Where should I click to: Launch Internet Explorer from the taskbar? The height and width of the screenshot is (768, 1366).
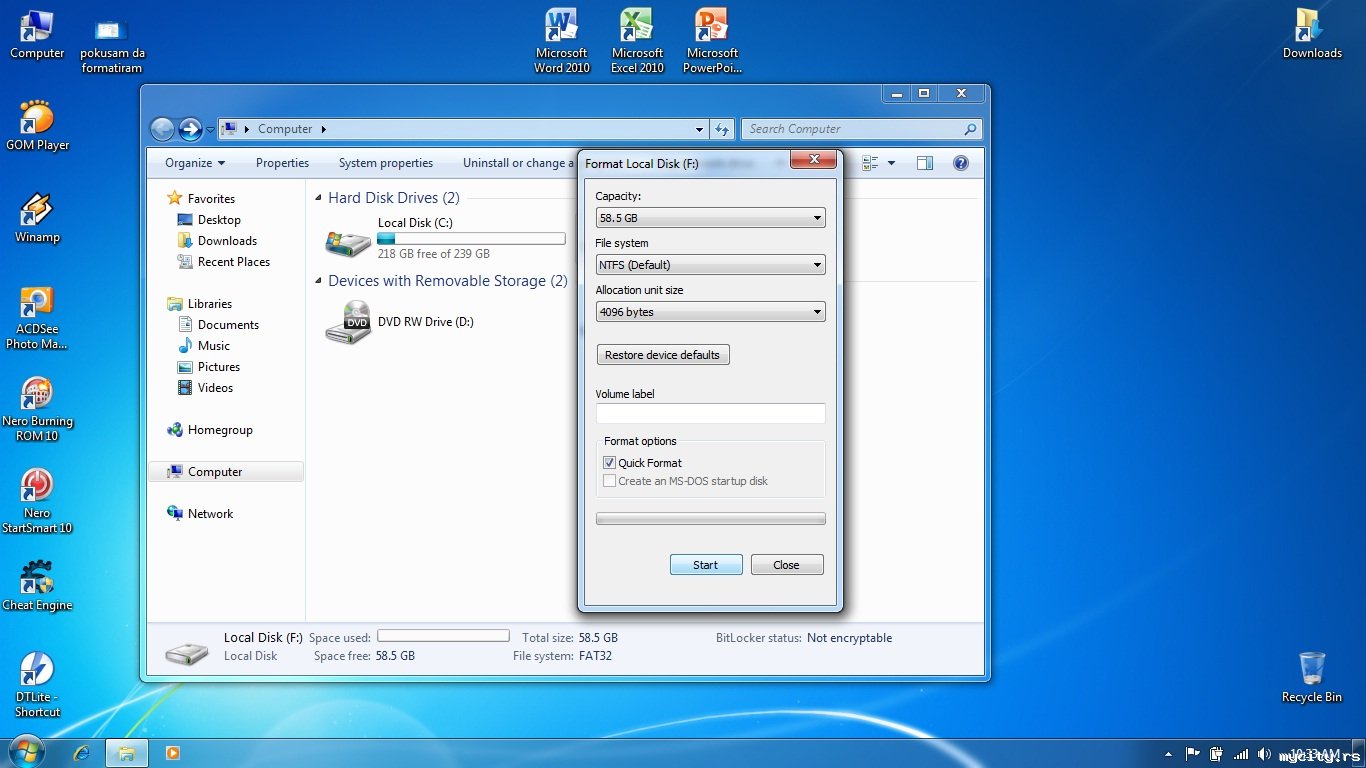[82, 752]
